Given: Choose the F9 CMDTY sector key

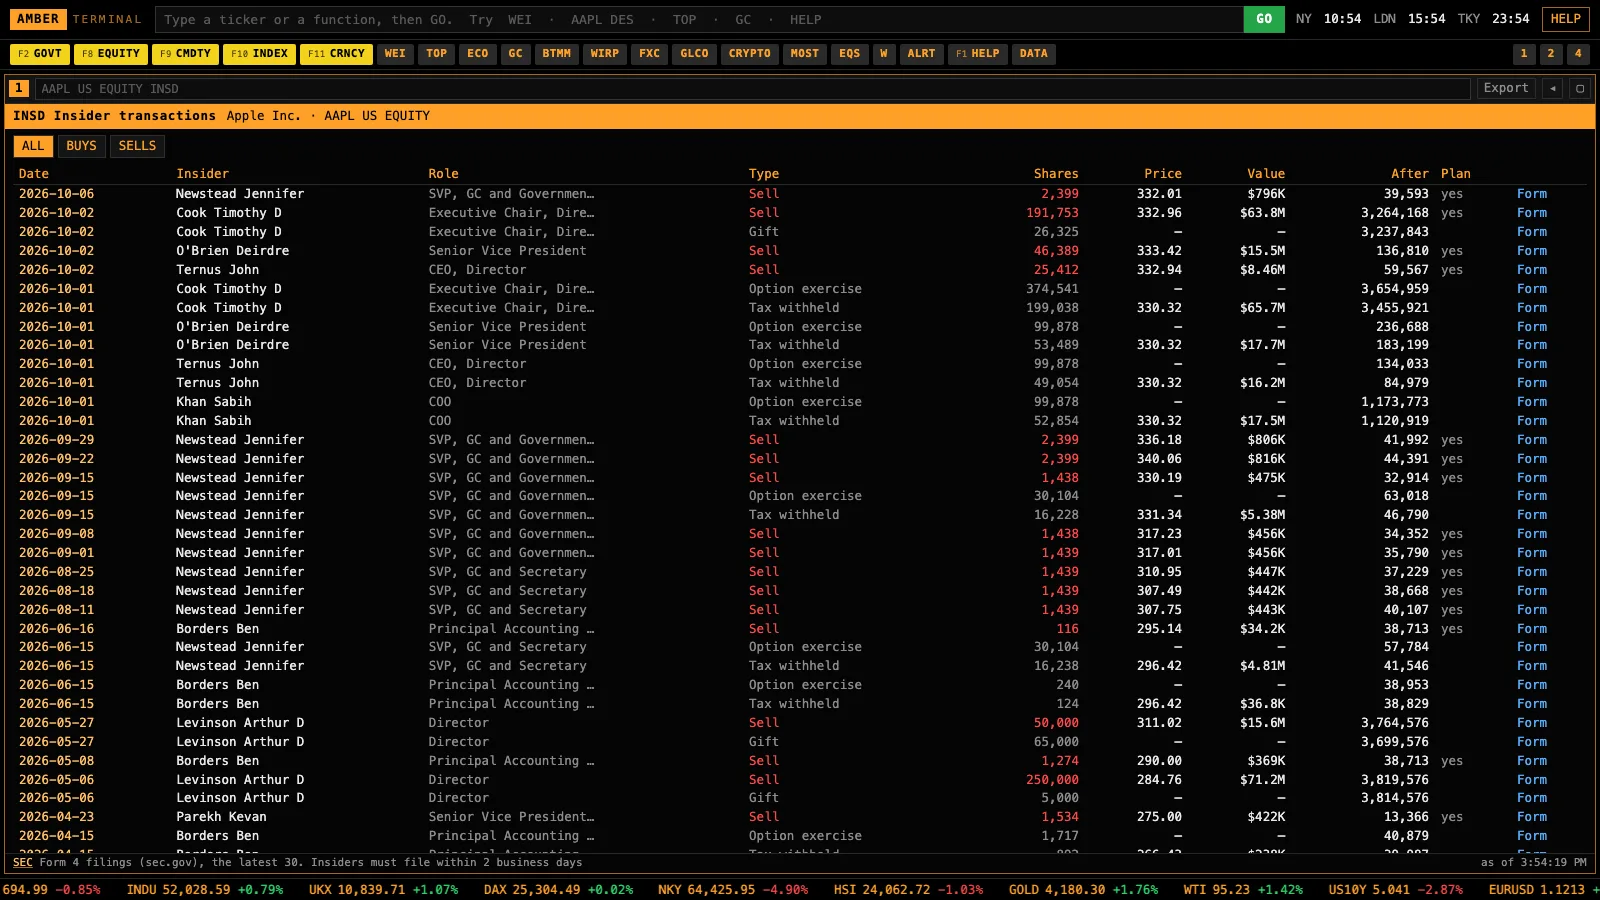Looking at the screenshot, I should [185, 54].
